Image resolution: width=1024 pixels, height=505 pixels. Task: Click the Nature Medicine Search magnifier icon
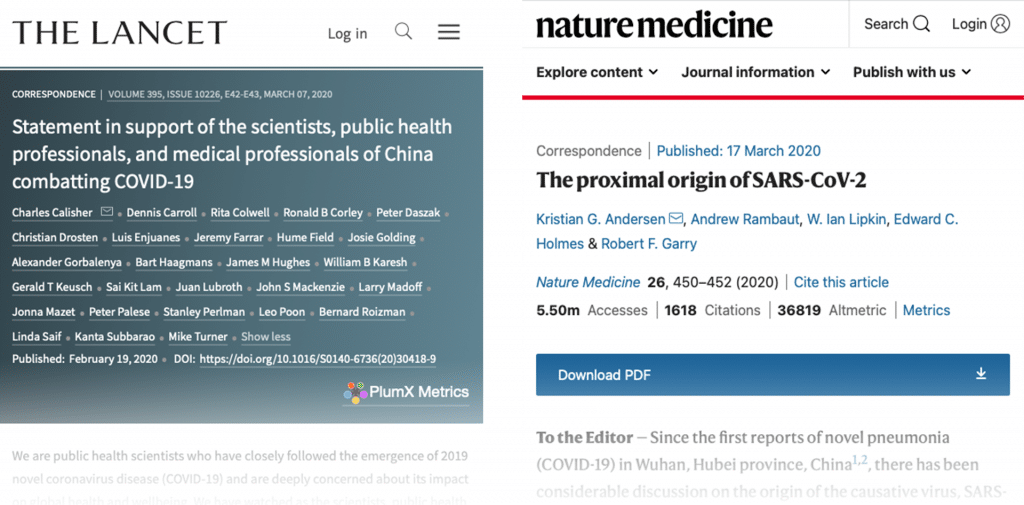(921, 24)
